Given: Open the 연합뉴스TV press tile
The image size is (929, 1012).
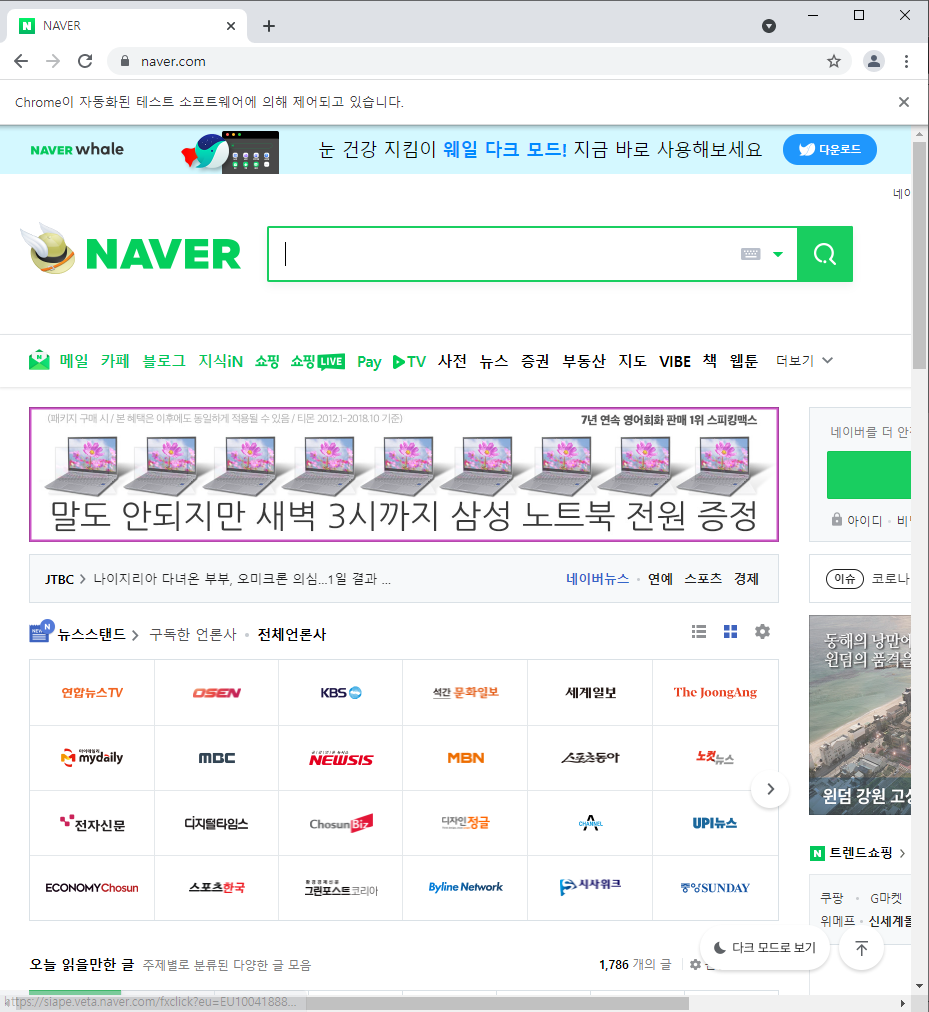Looking at the screenshot, I should coord(92,693).
